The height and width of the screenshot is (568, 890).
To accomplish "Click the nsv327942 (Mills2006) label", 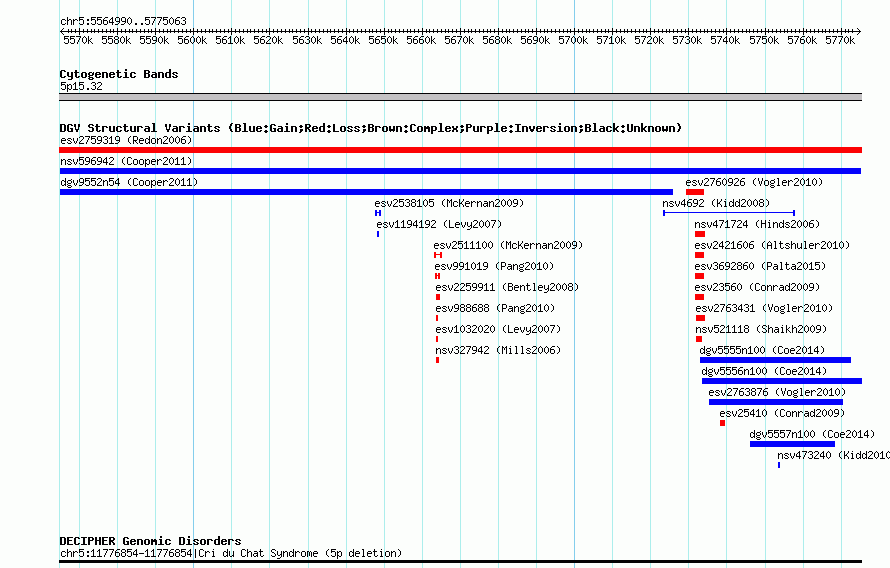I will [498, 350].
